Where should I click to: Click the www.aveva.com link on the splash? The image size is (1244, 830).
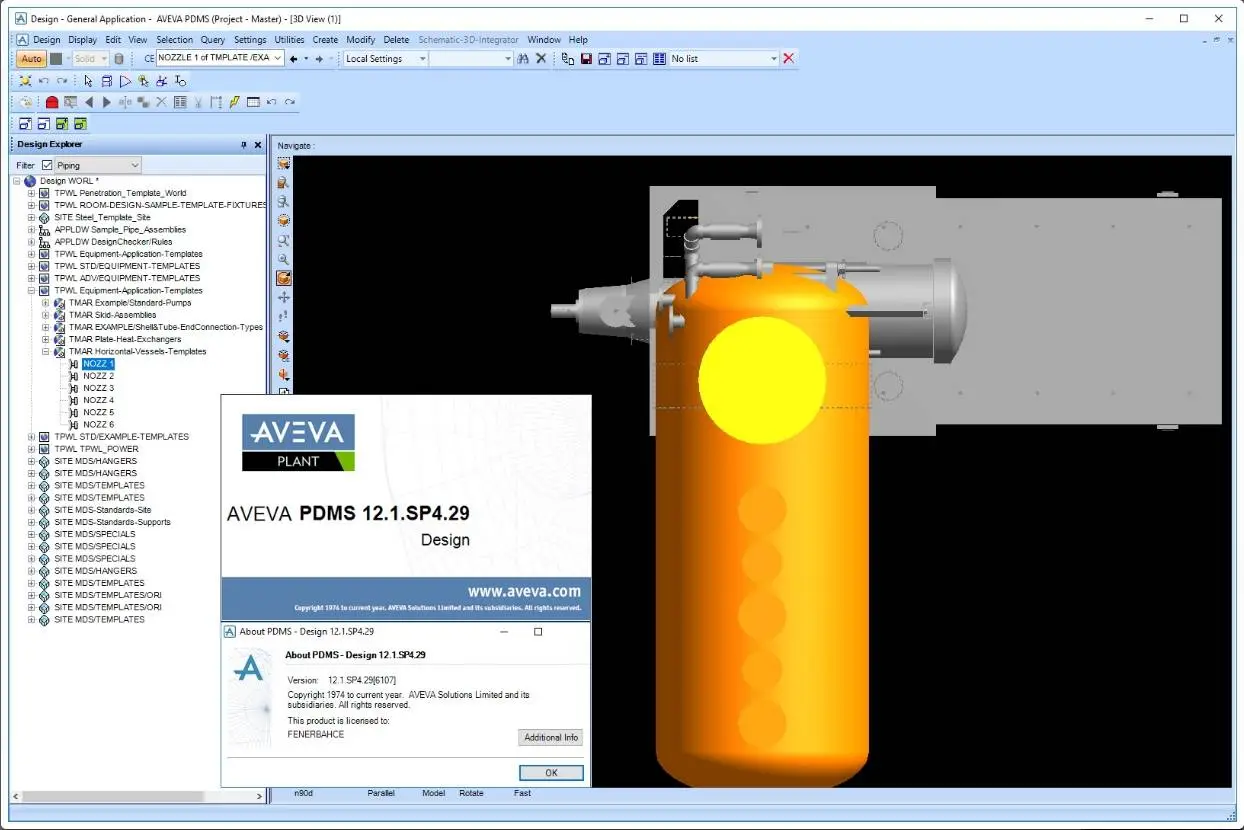pyautogui.click(x=524, y=591)
